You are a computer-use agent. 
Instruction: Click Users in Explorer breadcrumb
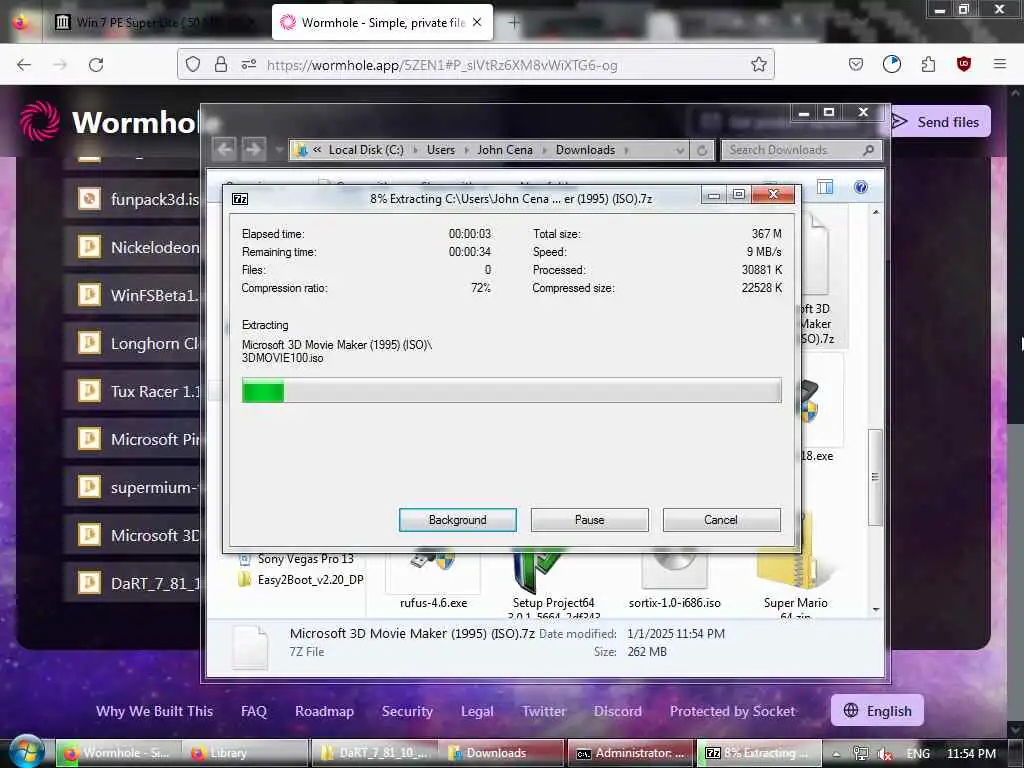[441, 150]
